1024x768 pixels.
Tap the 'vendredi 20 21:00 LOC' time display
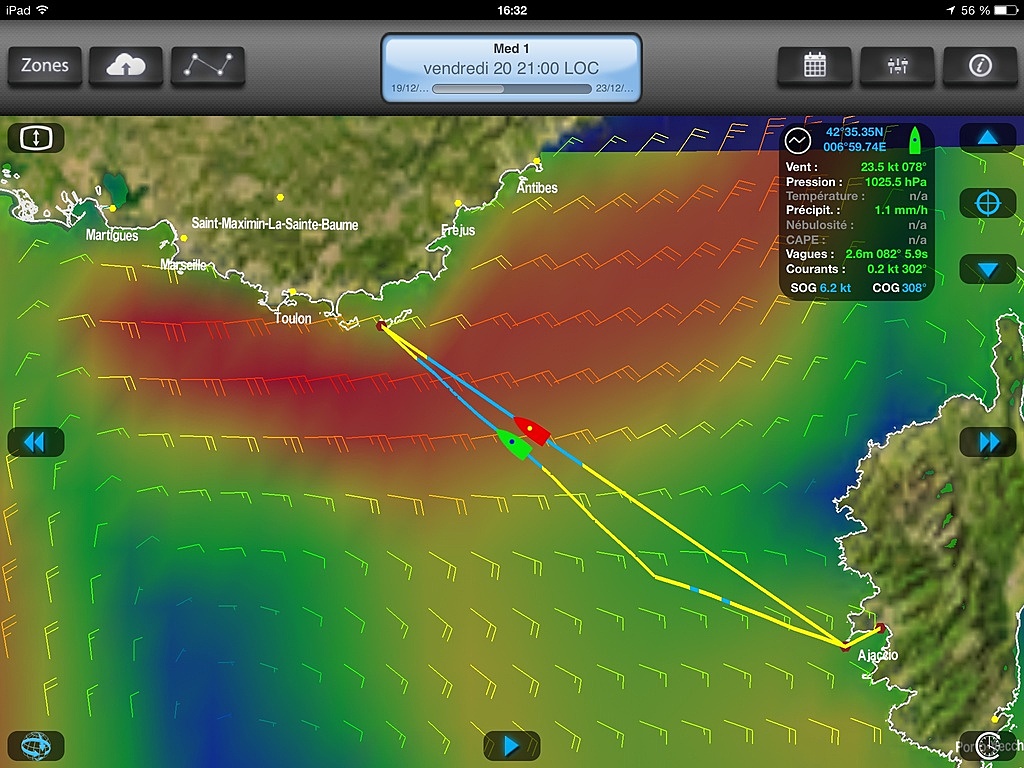[x=511, y=68]
